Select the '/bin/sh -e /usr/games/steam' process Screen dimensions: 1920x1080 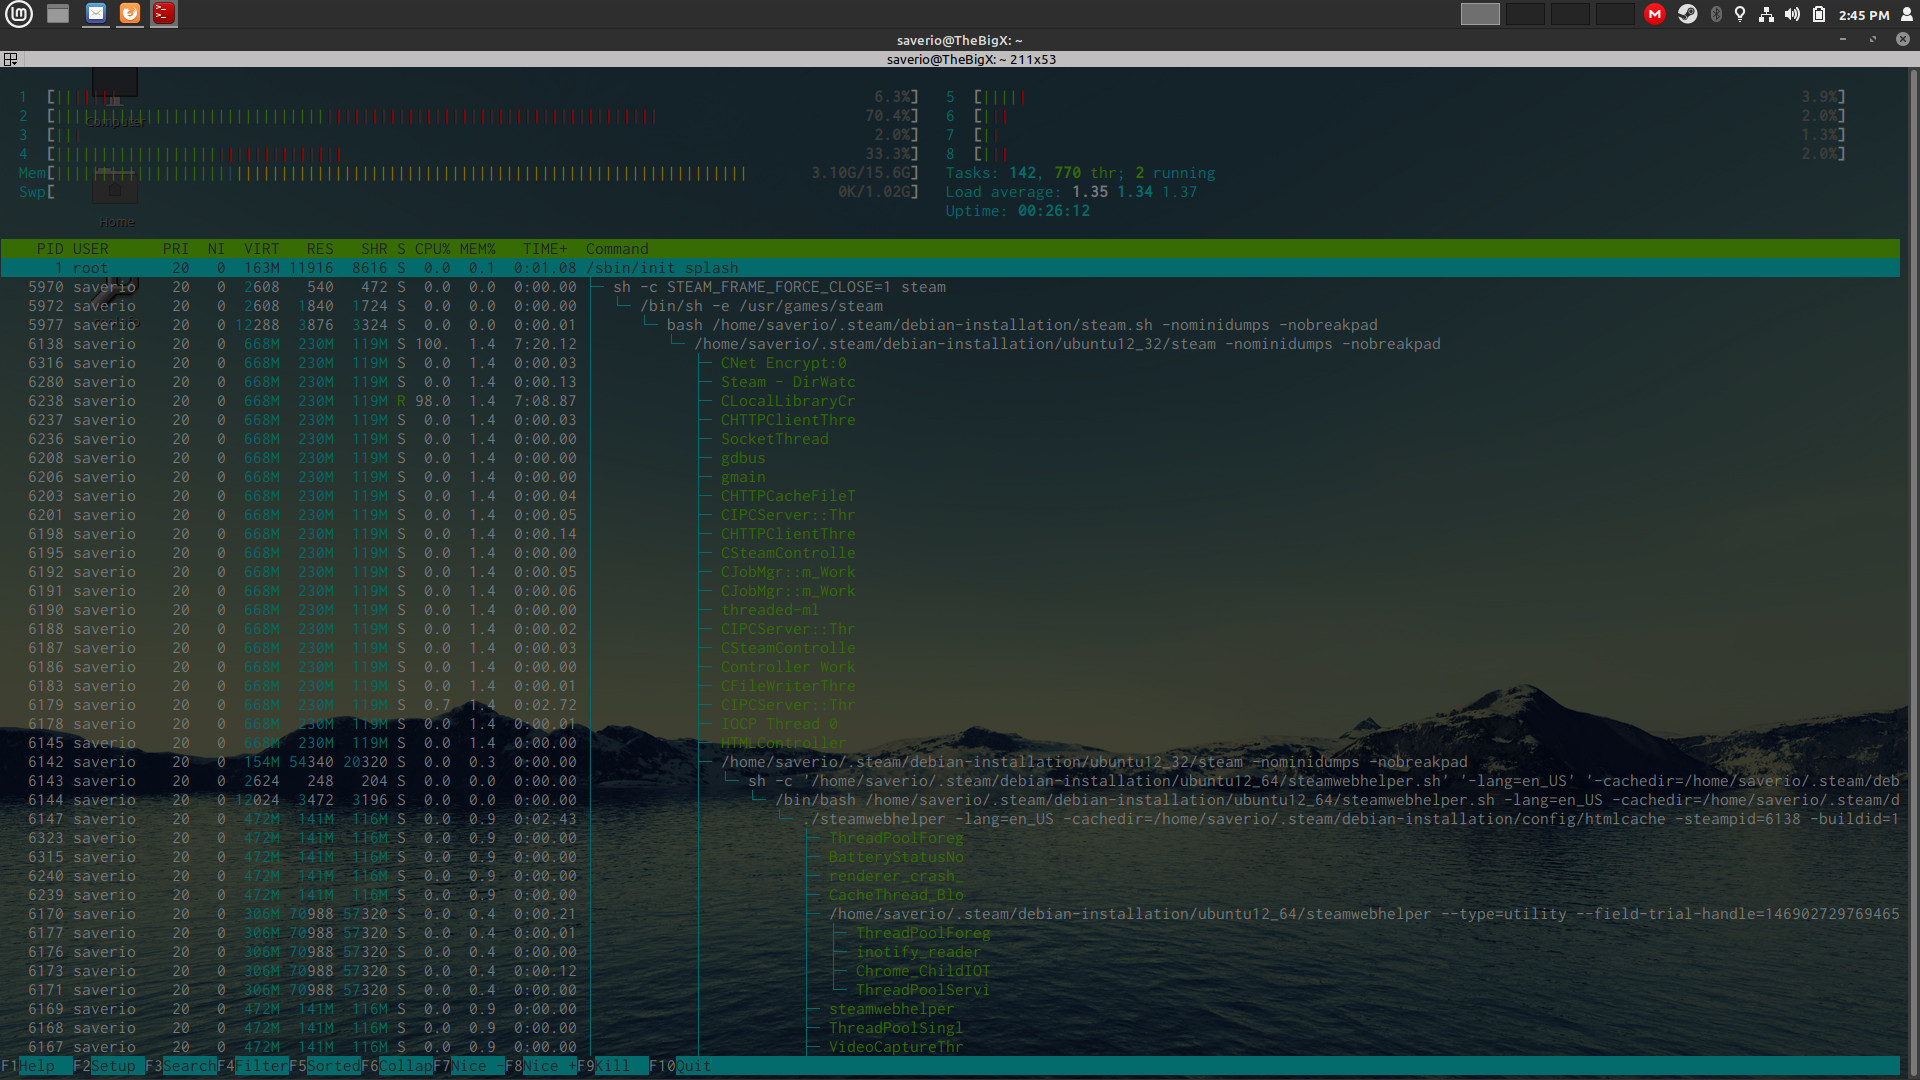pos(761,306)
